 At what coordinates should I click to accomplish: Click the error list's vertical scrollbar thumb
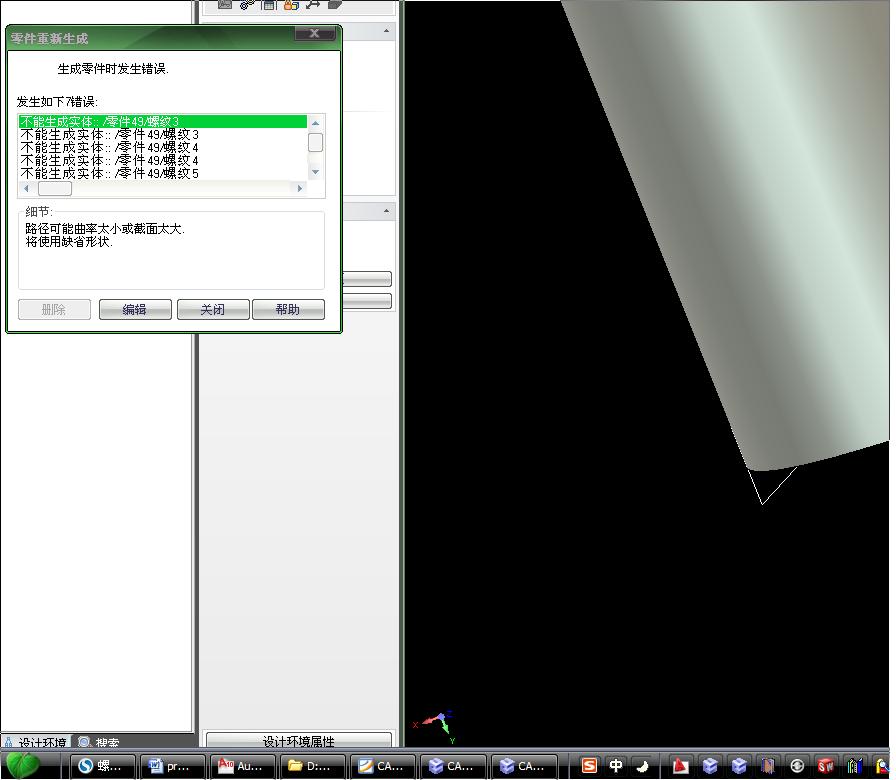click(x=315, y=143)
